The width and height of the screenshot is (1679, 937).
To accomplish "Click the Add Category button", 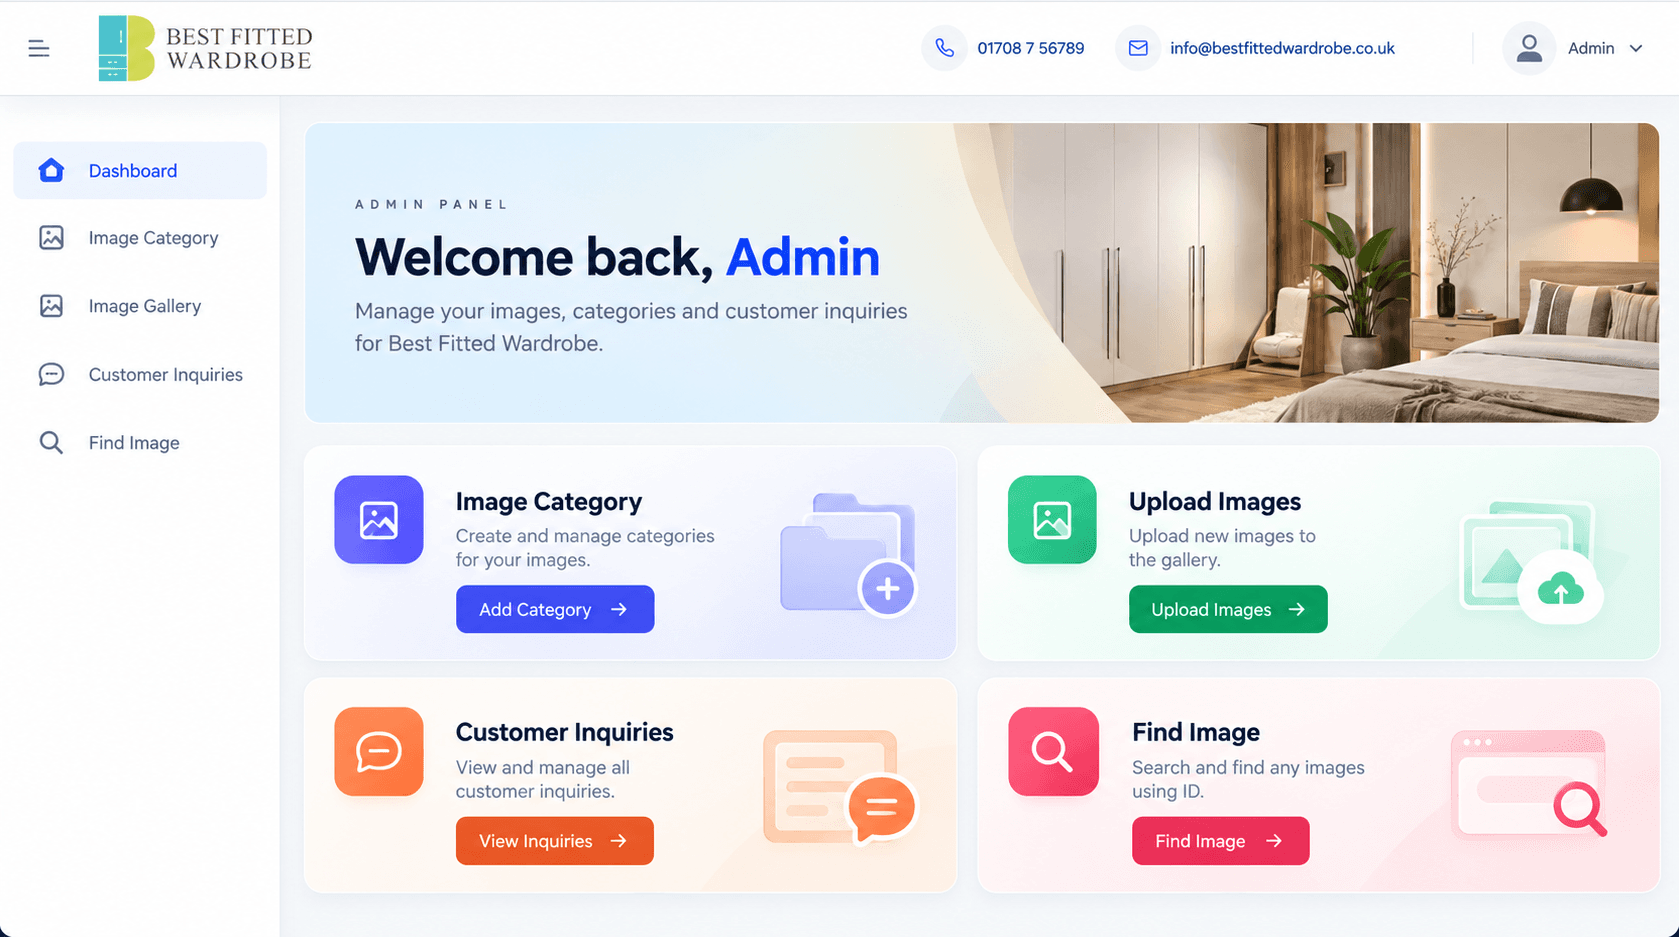I will [x=555, y=609].
